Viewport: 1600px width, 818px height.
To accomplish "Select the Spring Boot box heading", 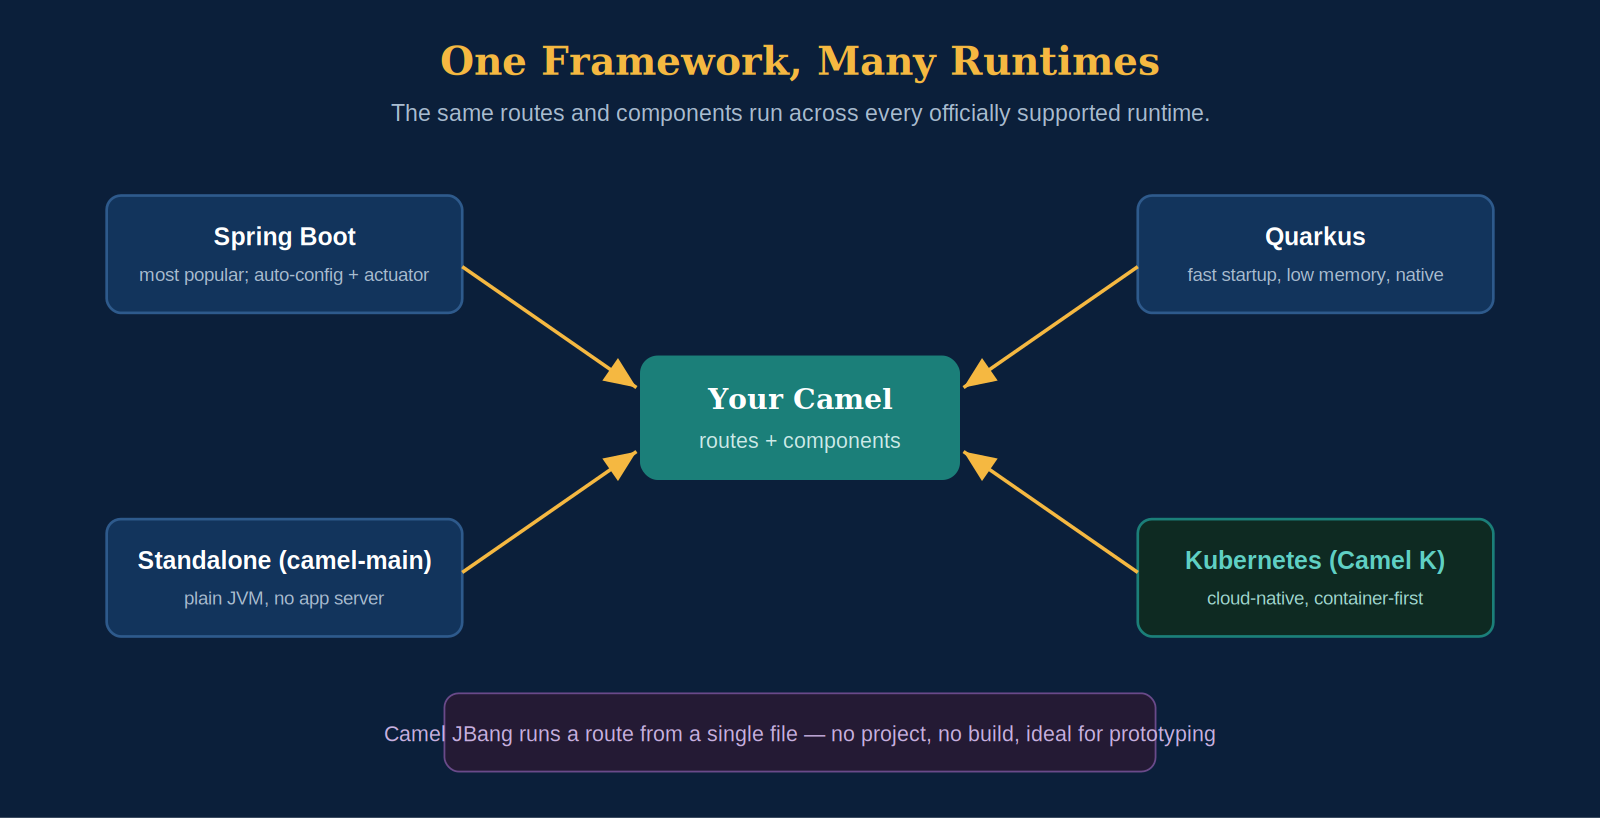I will [284, 237].
